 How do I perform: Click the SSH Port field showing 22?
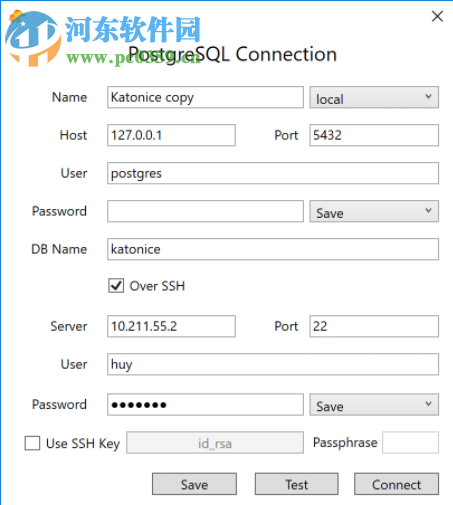coord(374,326)
